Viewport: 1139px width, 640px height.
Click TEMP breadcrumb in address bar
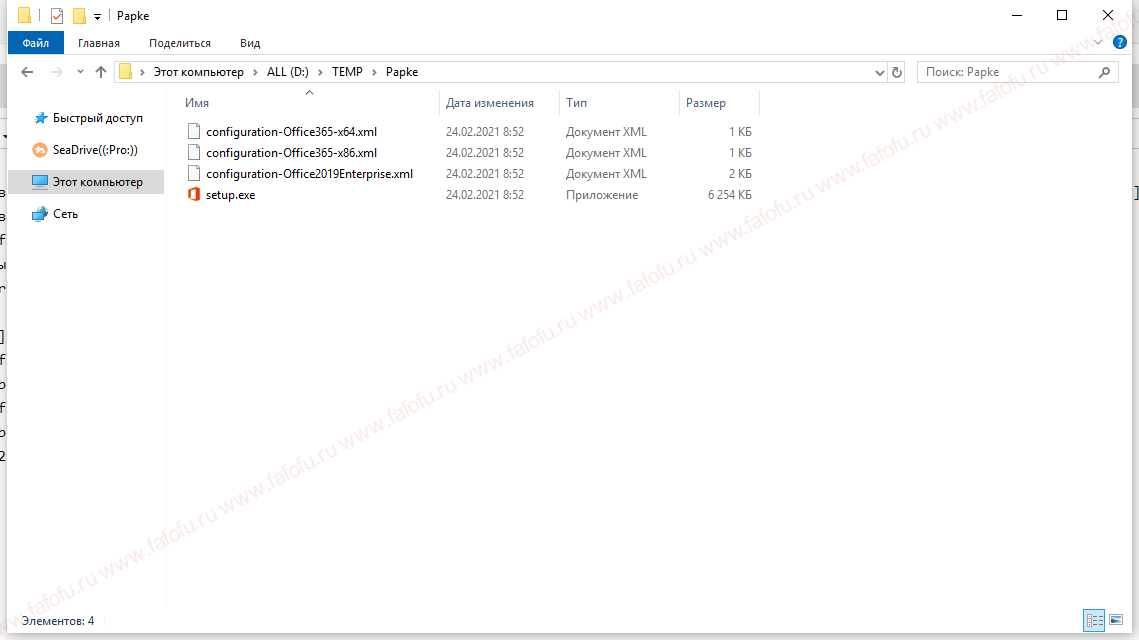(x=347, y=72)
